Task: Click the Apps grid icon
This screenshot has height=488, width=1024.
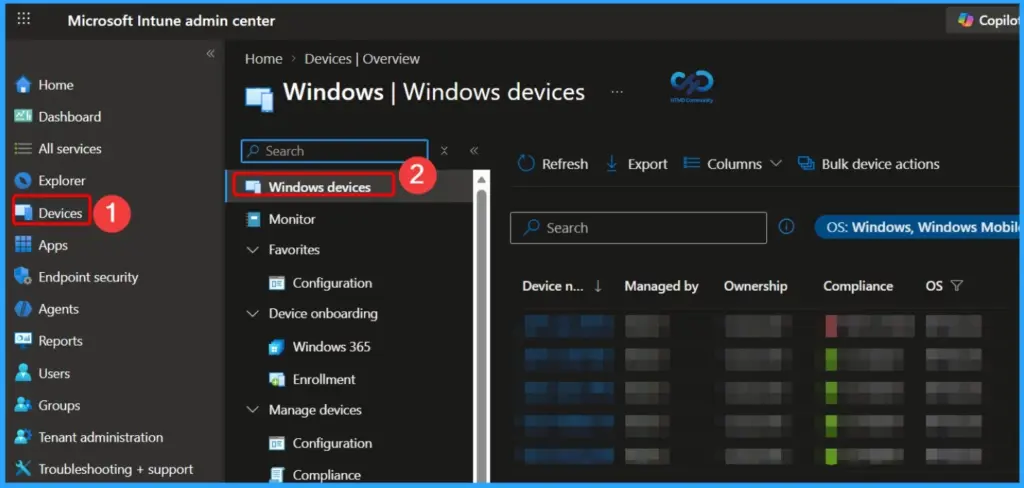Action: (23, 245)
